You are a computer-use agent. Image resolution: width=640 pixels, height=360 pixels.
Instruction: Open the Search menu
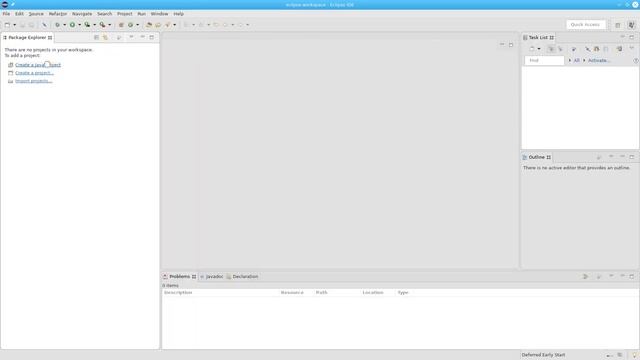tap(104, 14)
